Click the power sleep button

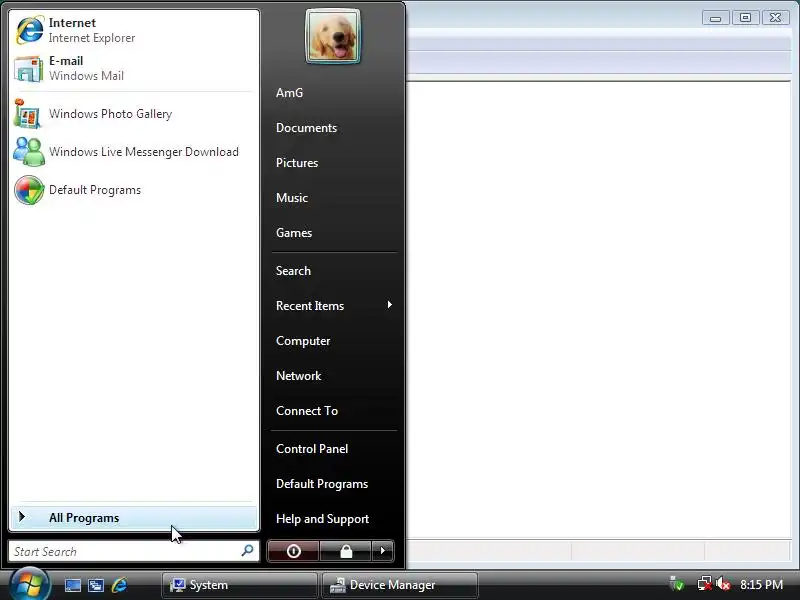pyautogui.click(x=293, y=551)
